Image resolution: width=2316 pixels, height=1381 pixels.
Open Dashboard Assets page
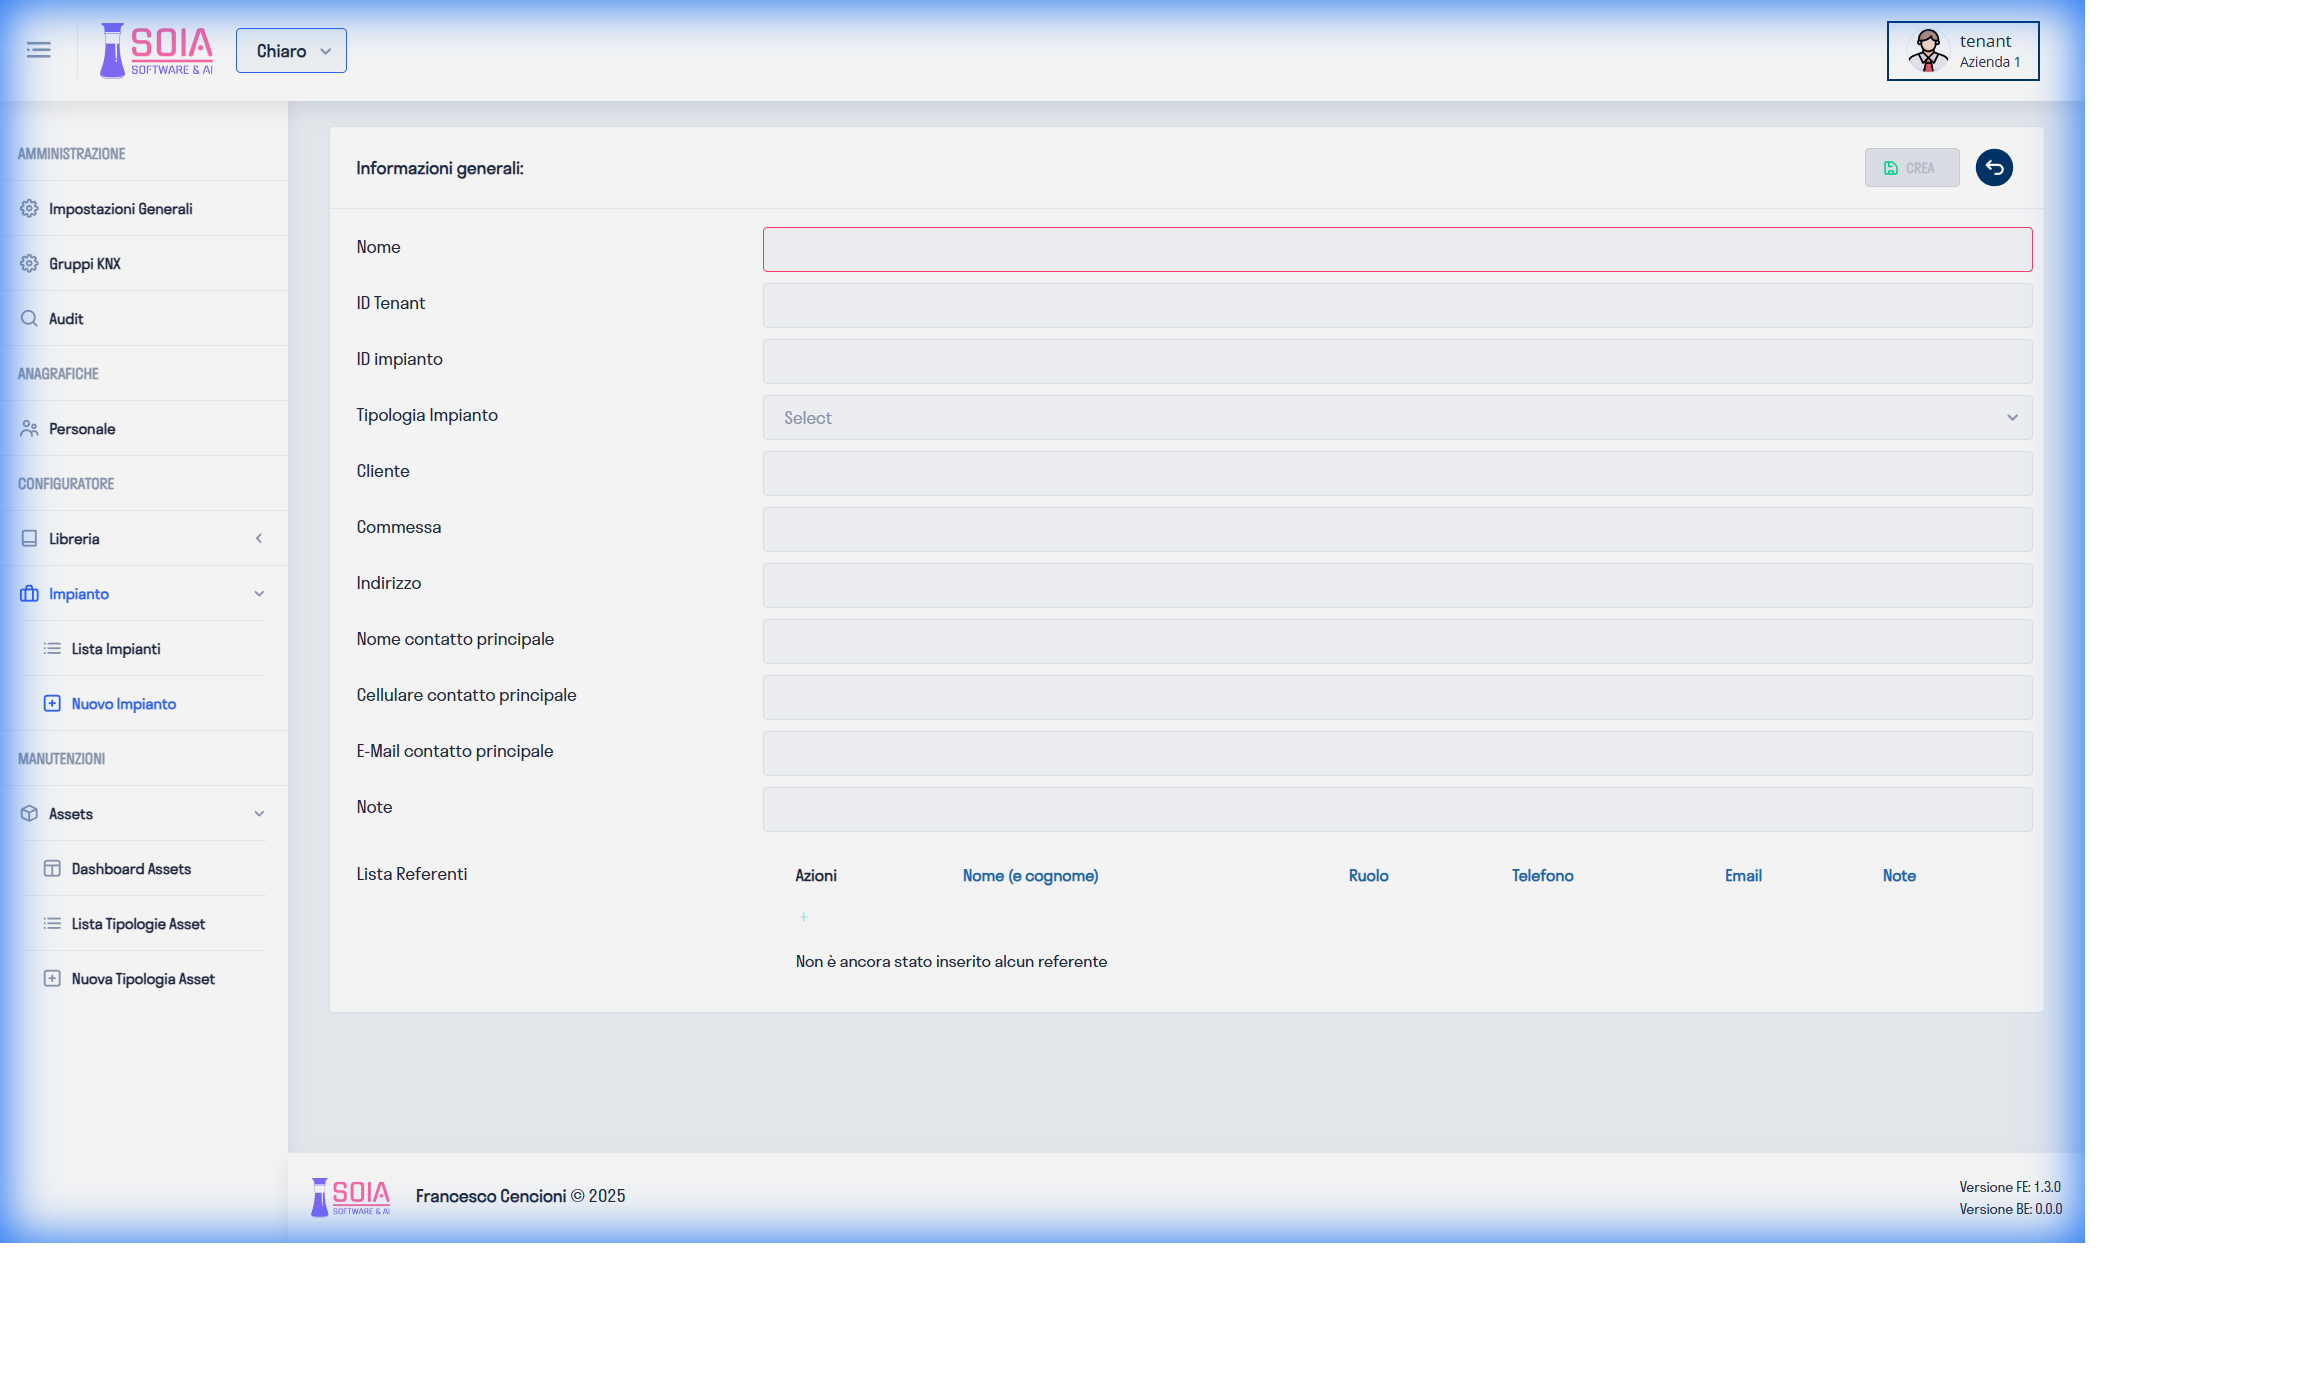coord(131,869)
